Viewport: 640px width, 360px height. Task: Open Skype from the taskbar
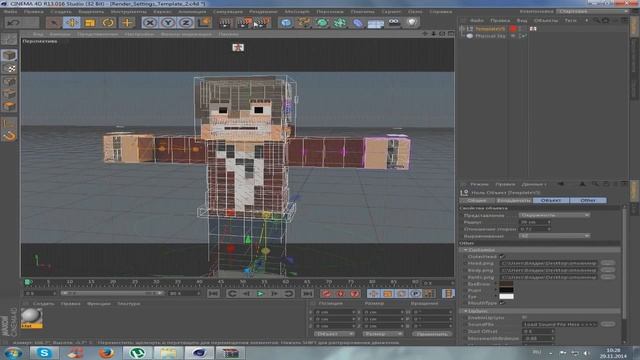pyautogui.click(x=44, y=353)
